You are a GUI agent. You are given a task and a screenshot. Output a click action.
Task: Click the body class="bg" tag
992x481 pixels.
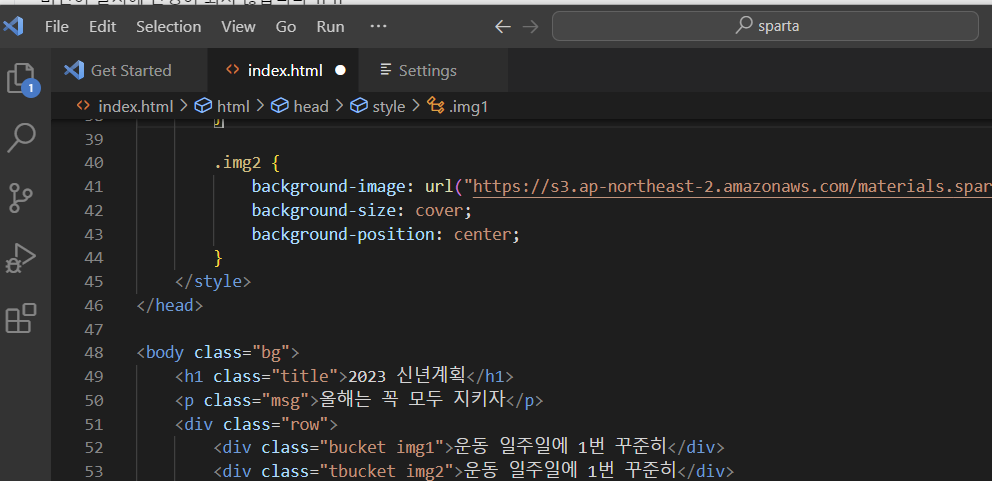click(218, 353)
